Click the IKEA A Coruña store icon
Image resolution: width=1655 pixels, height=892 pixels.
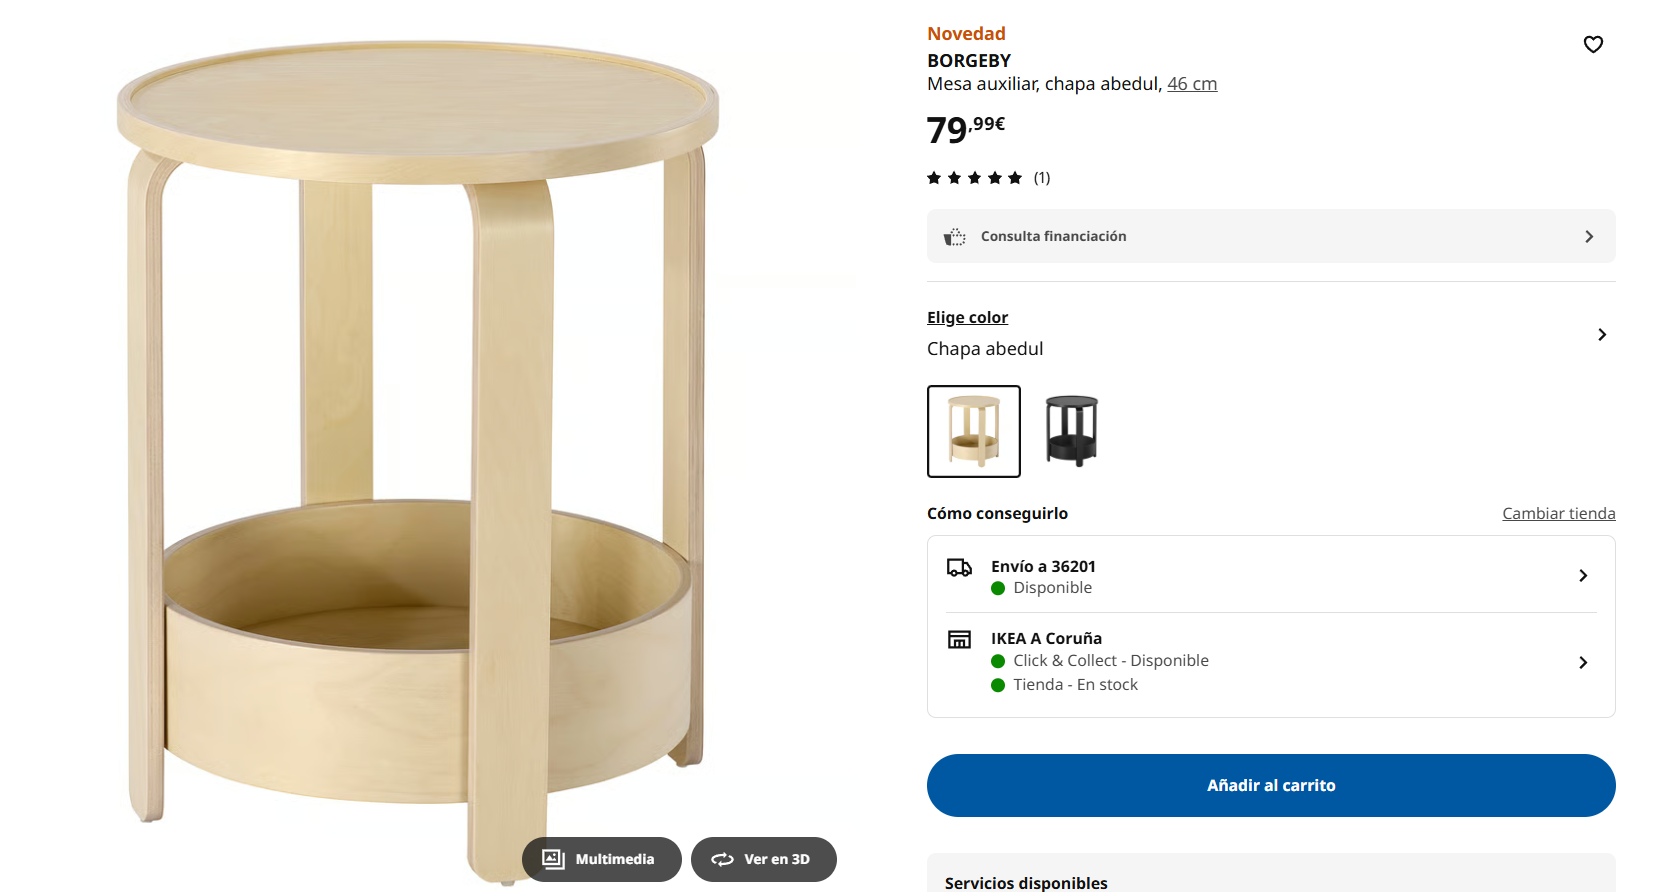click(x=959, y=640)
